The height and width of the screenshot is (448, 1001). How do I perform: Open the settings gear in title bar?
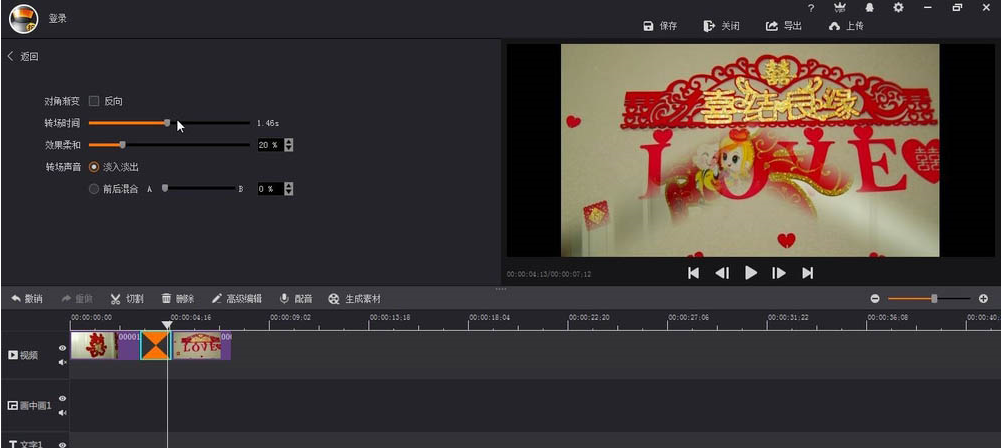(898, 8)
